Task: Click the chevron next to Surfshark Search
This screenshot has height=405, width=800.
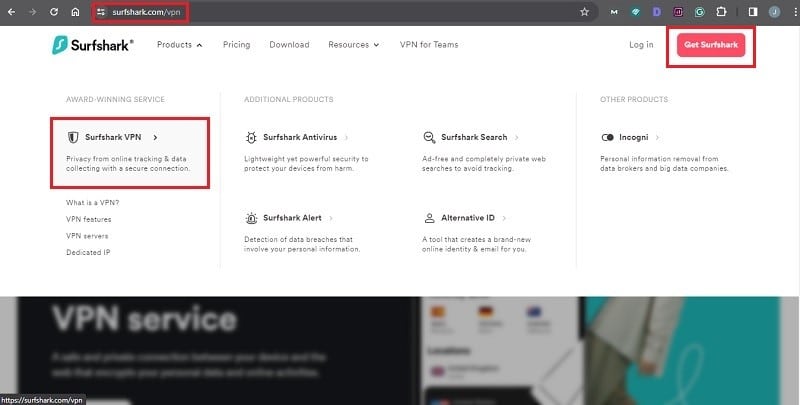Action: pyautogui.click(x=516, y=137)
